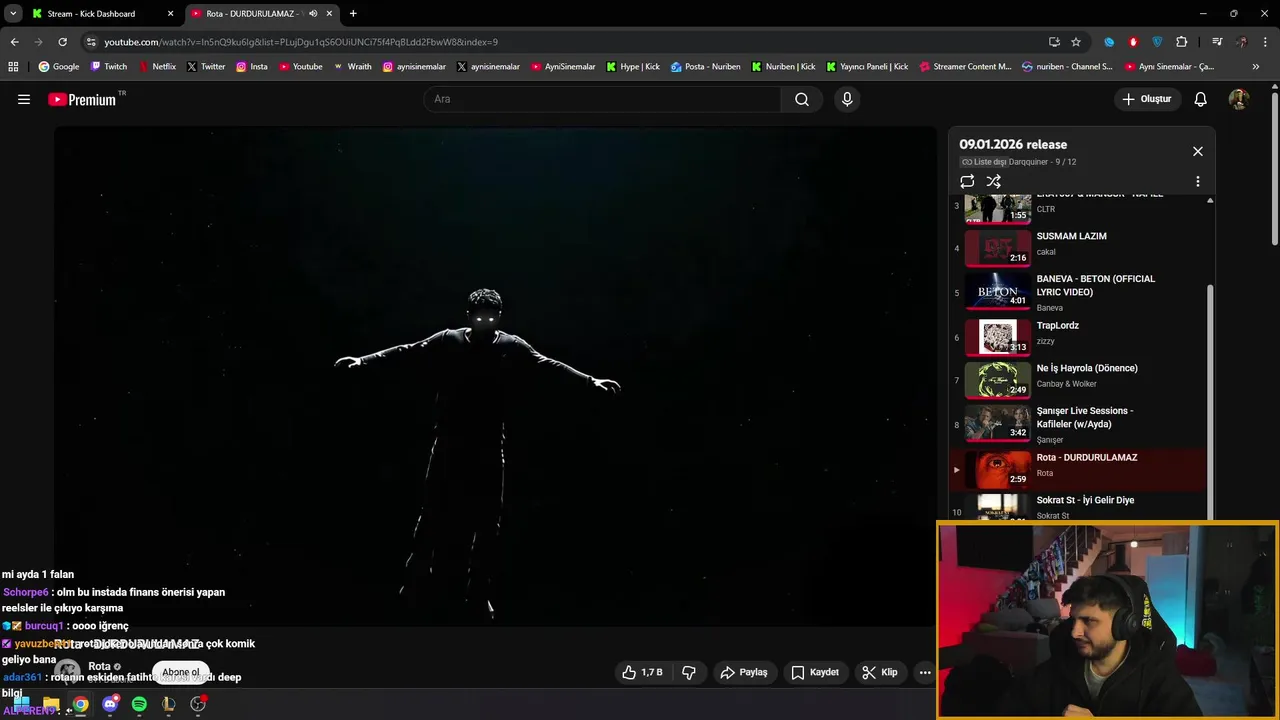
Task: Expand hidden bookmarks chevron
Action: [x=1256, y=67]
